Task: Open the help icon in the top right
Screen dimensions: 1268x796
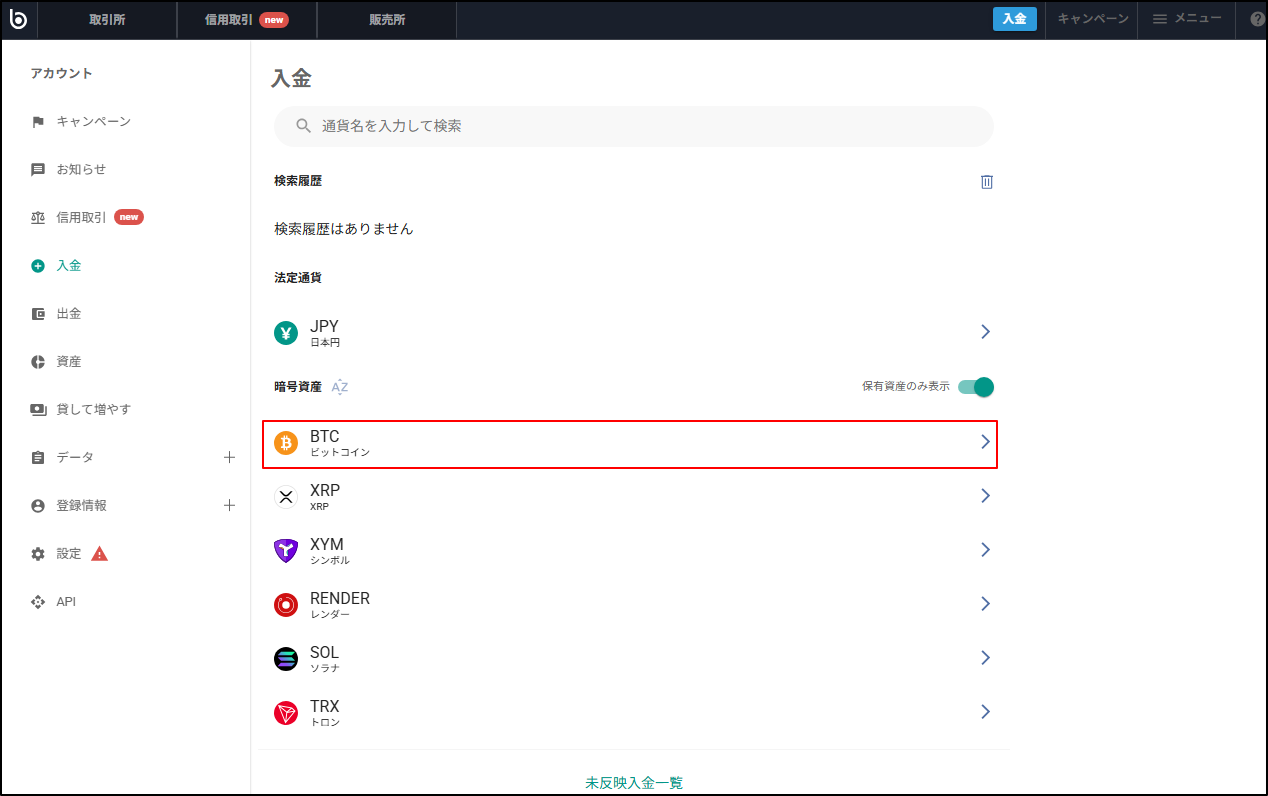Action: click(1257, 19)
